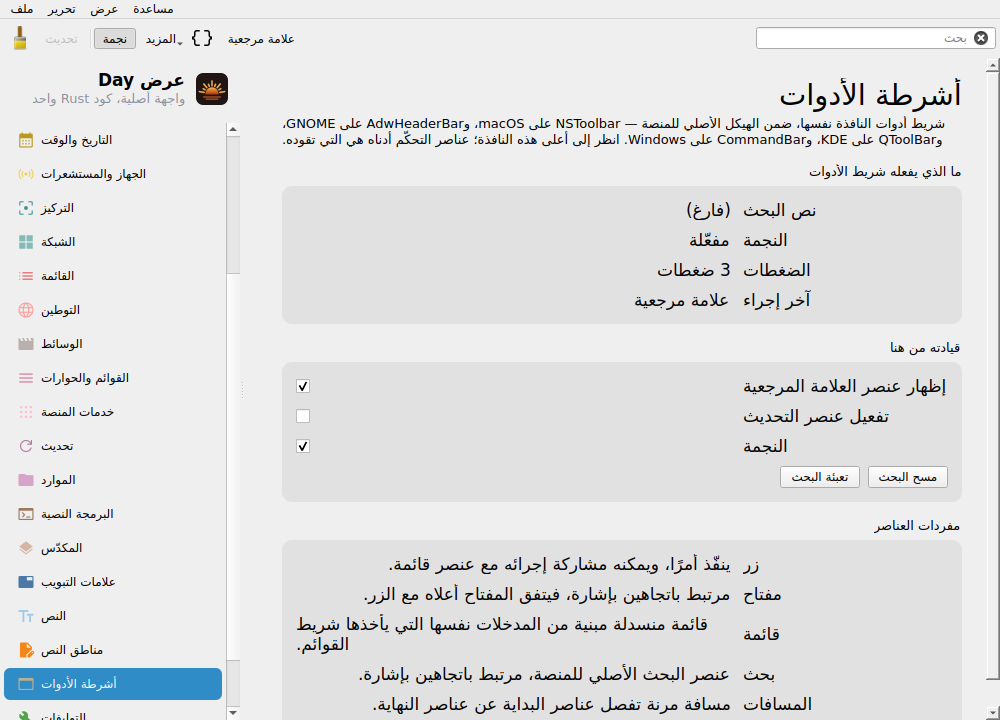Click sidebar scrollbar up arrow
The height and width of the screenshot is (720, 1000).
[x=233, y=129]
